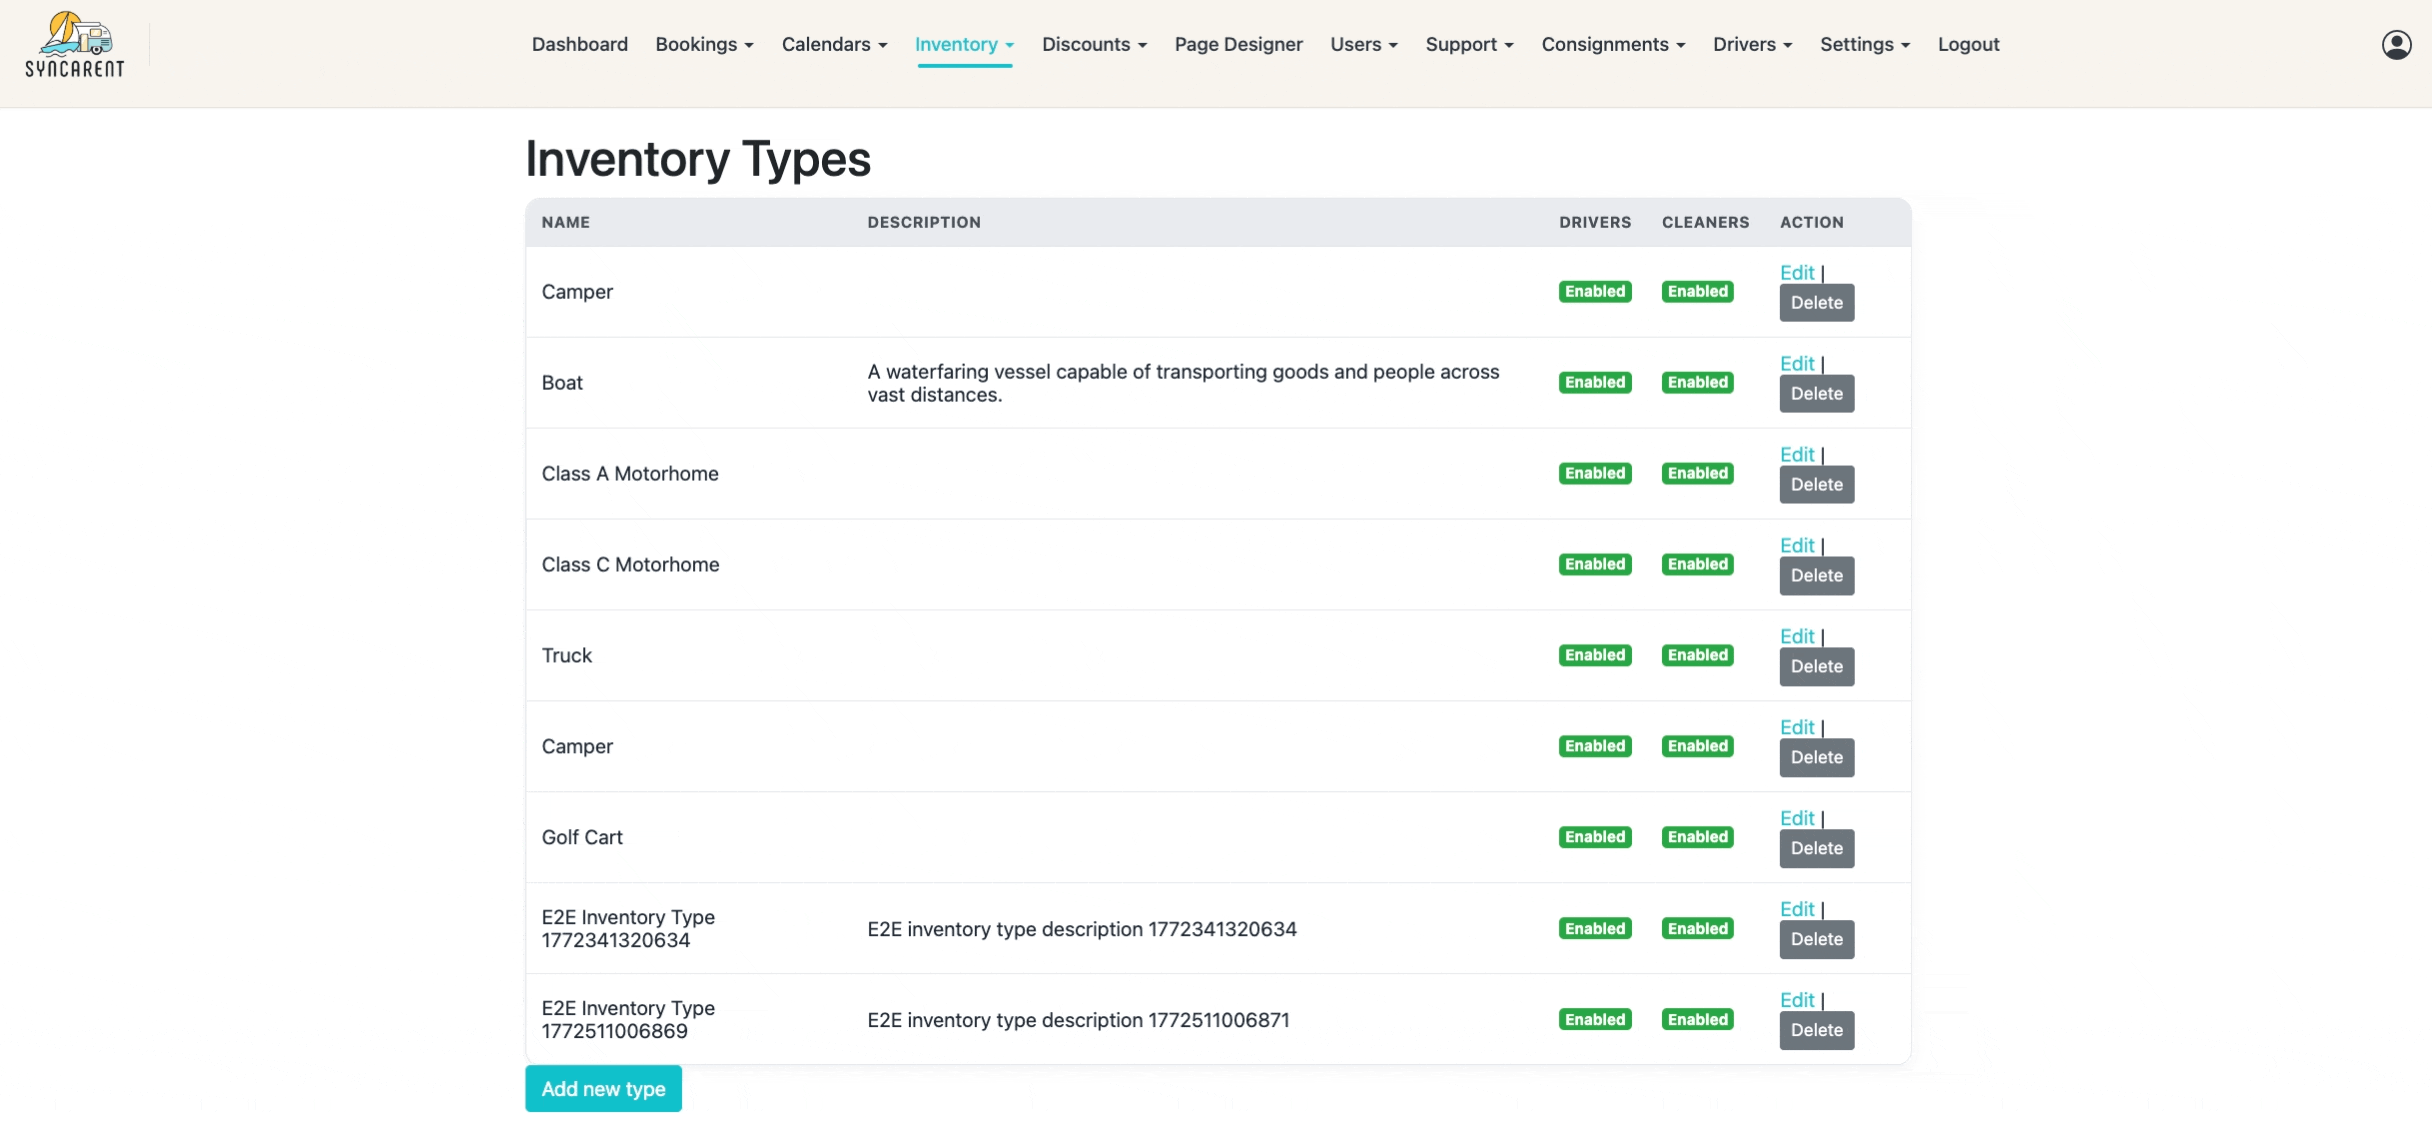The height and width of the screenshot is (1137, 2432).
Task: Edit E2E Inventory Type 1772341320634
Action: pos(1796,909)
